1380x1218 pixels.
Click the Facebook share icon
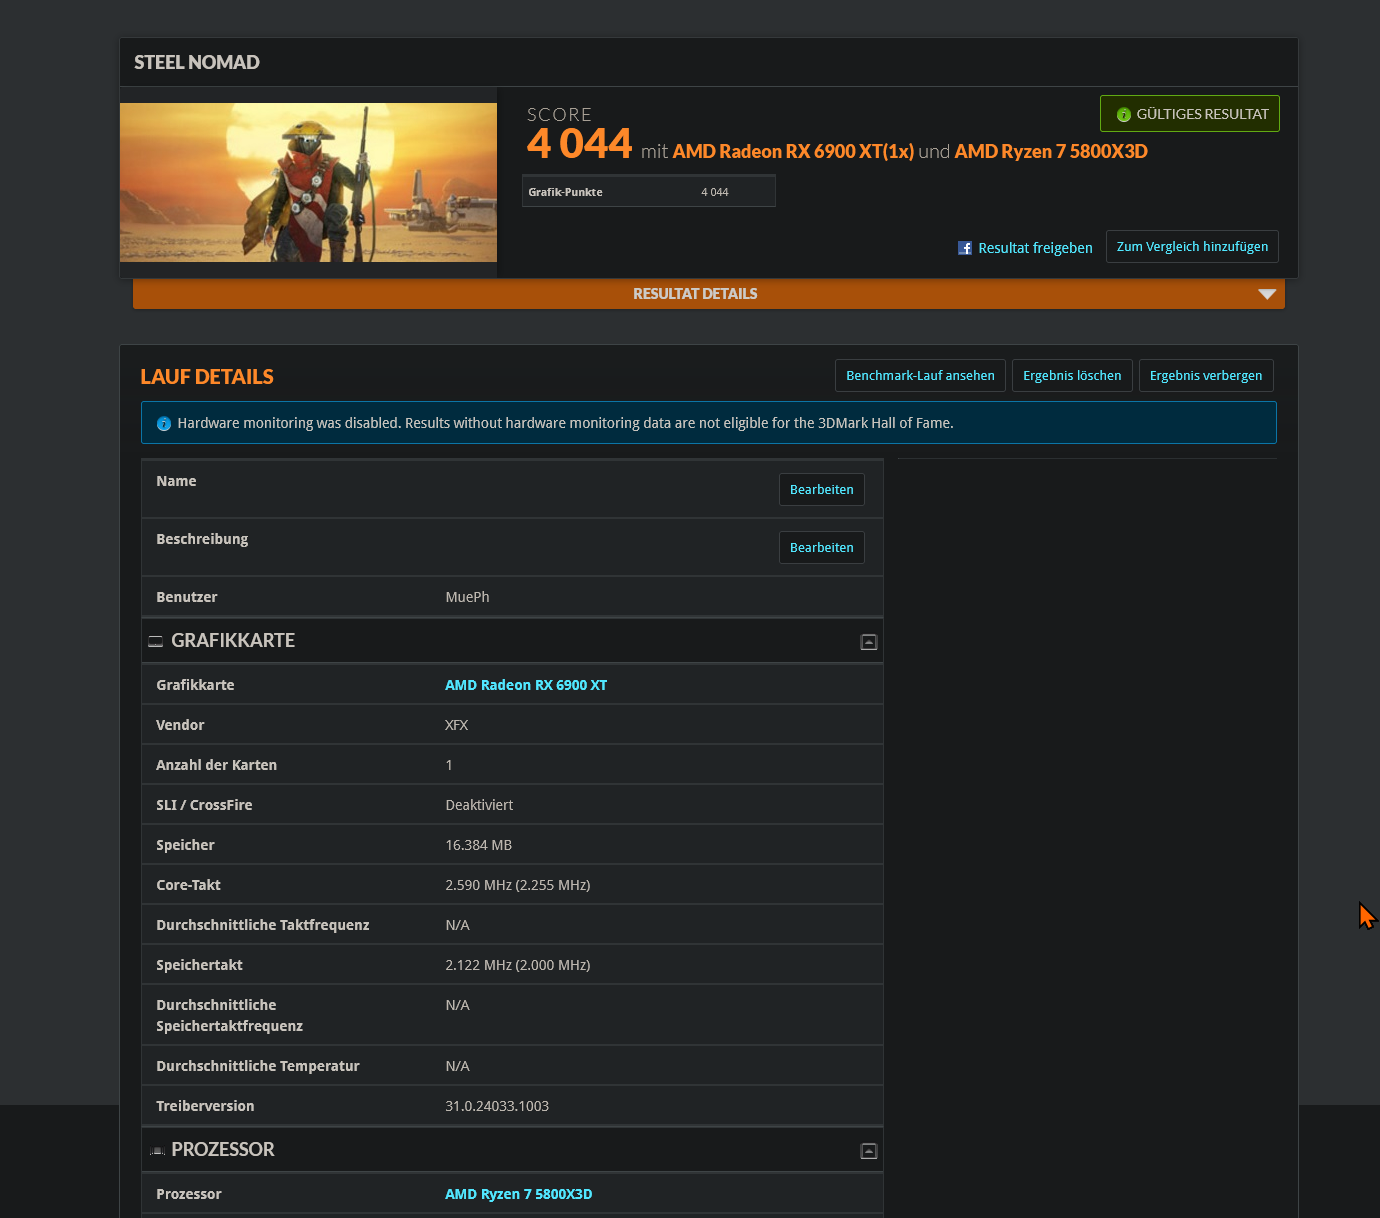(x=965, y=248)
